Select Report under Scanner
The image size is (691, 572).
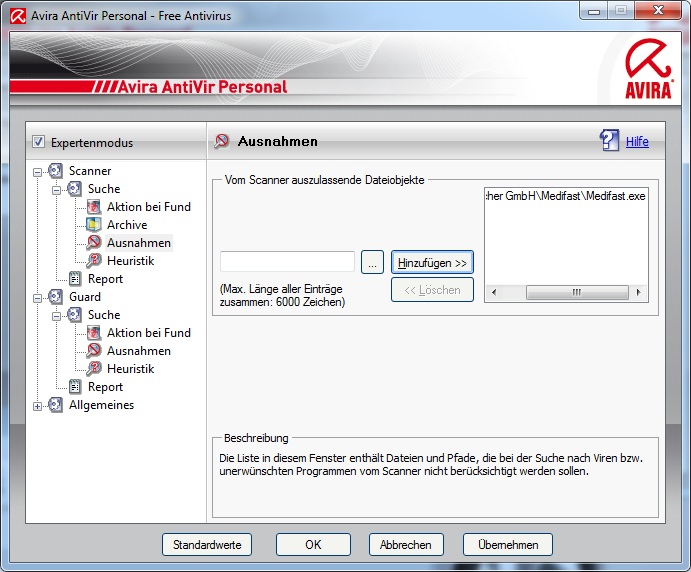coord(105,279)
